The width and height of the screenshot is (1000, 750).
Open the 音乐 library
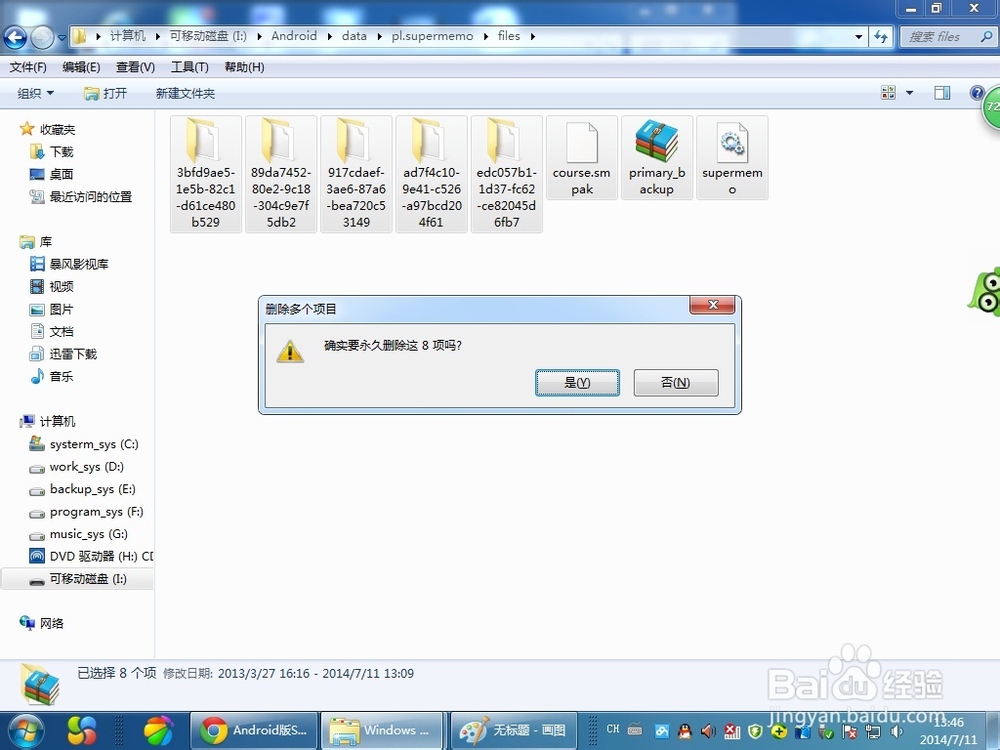(x=61, y=376)
